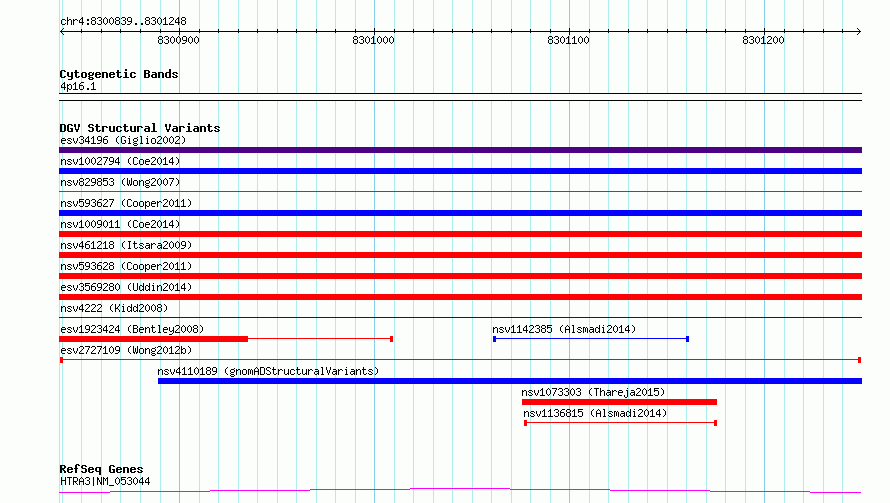The height and width of the screenshot is (503, 890).
Task: Open the esv2727109 (Wong2012b) label
Action: (x=126, y=350)
